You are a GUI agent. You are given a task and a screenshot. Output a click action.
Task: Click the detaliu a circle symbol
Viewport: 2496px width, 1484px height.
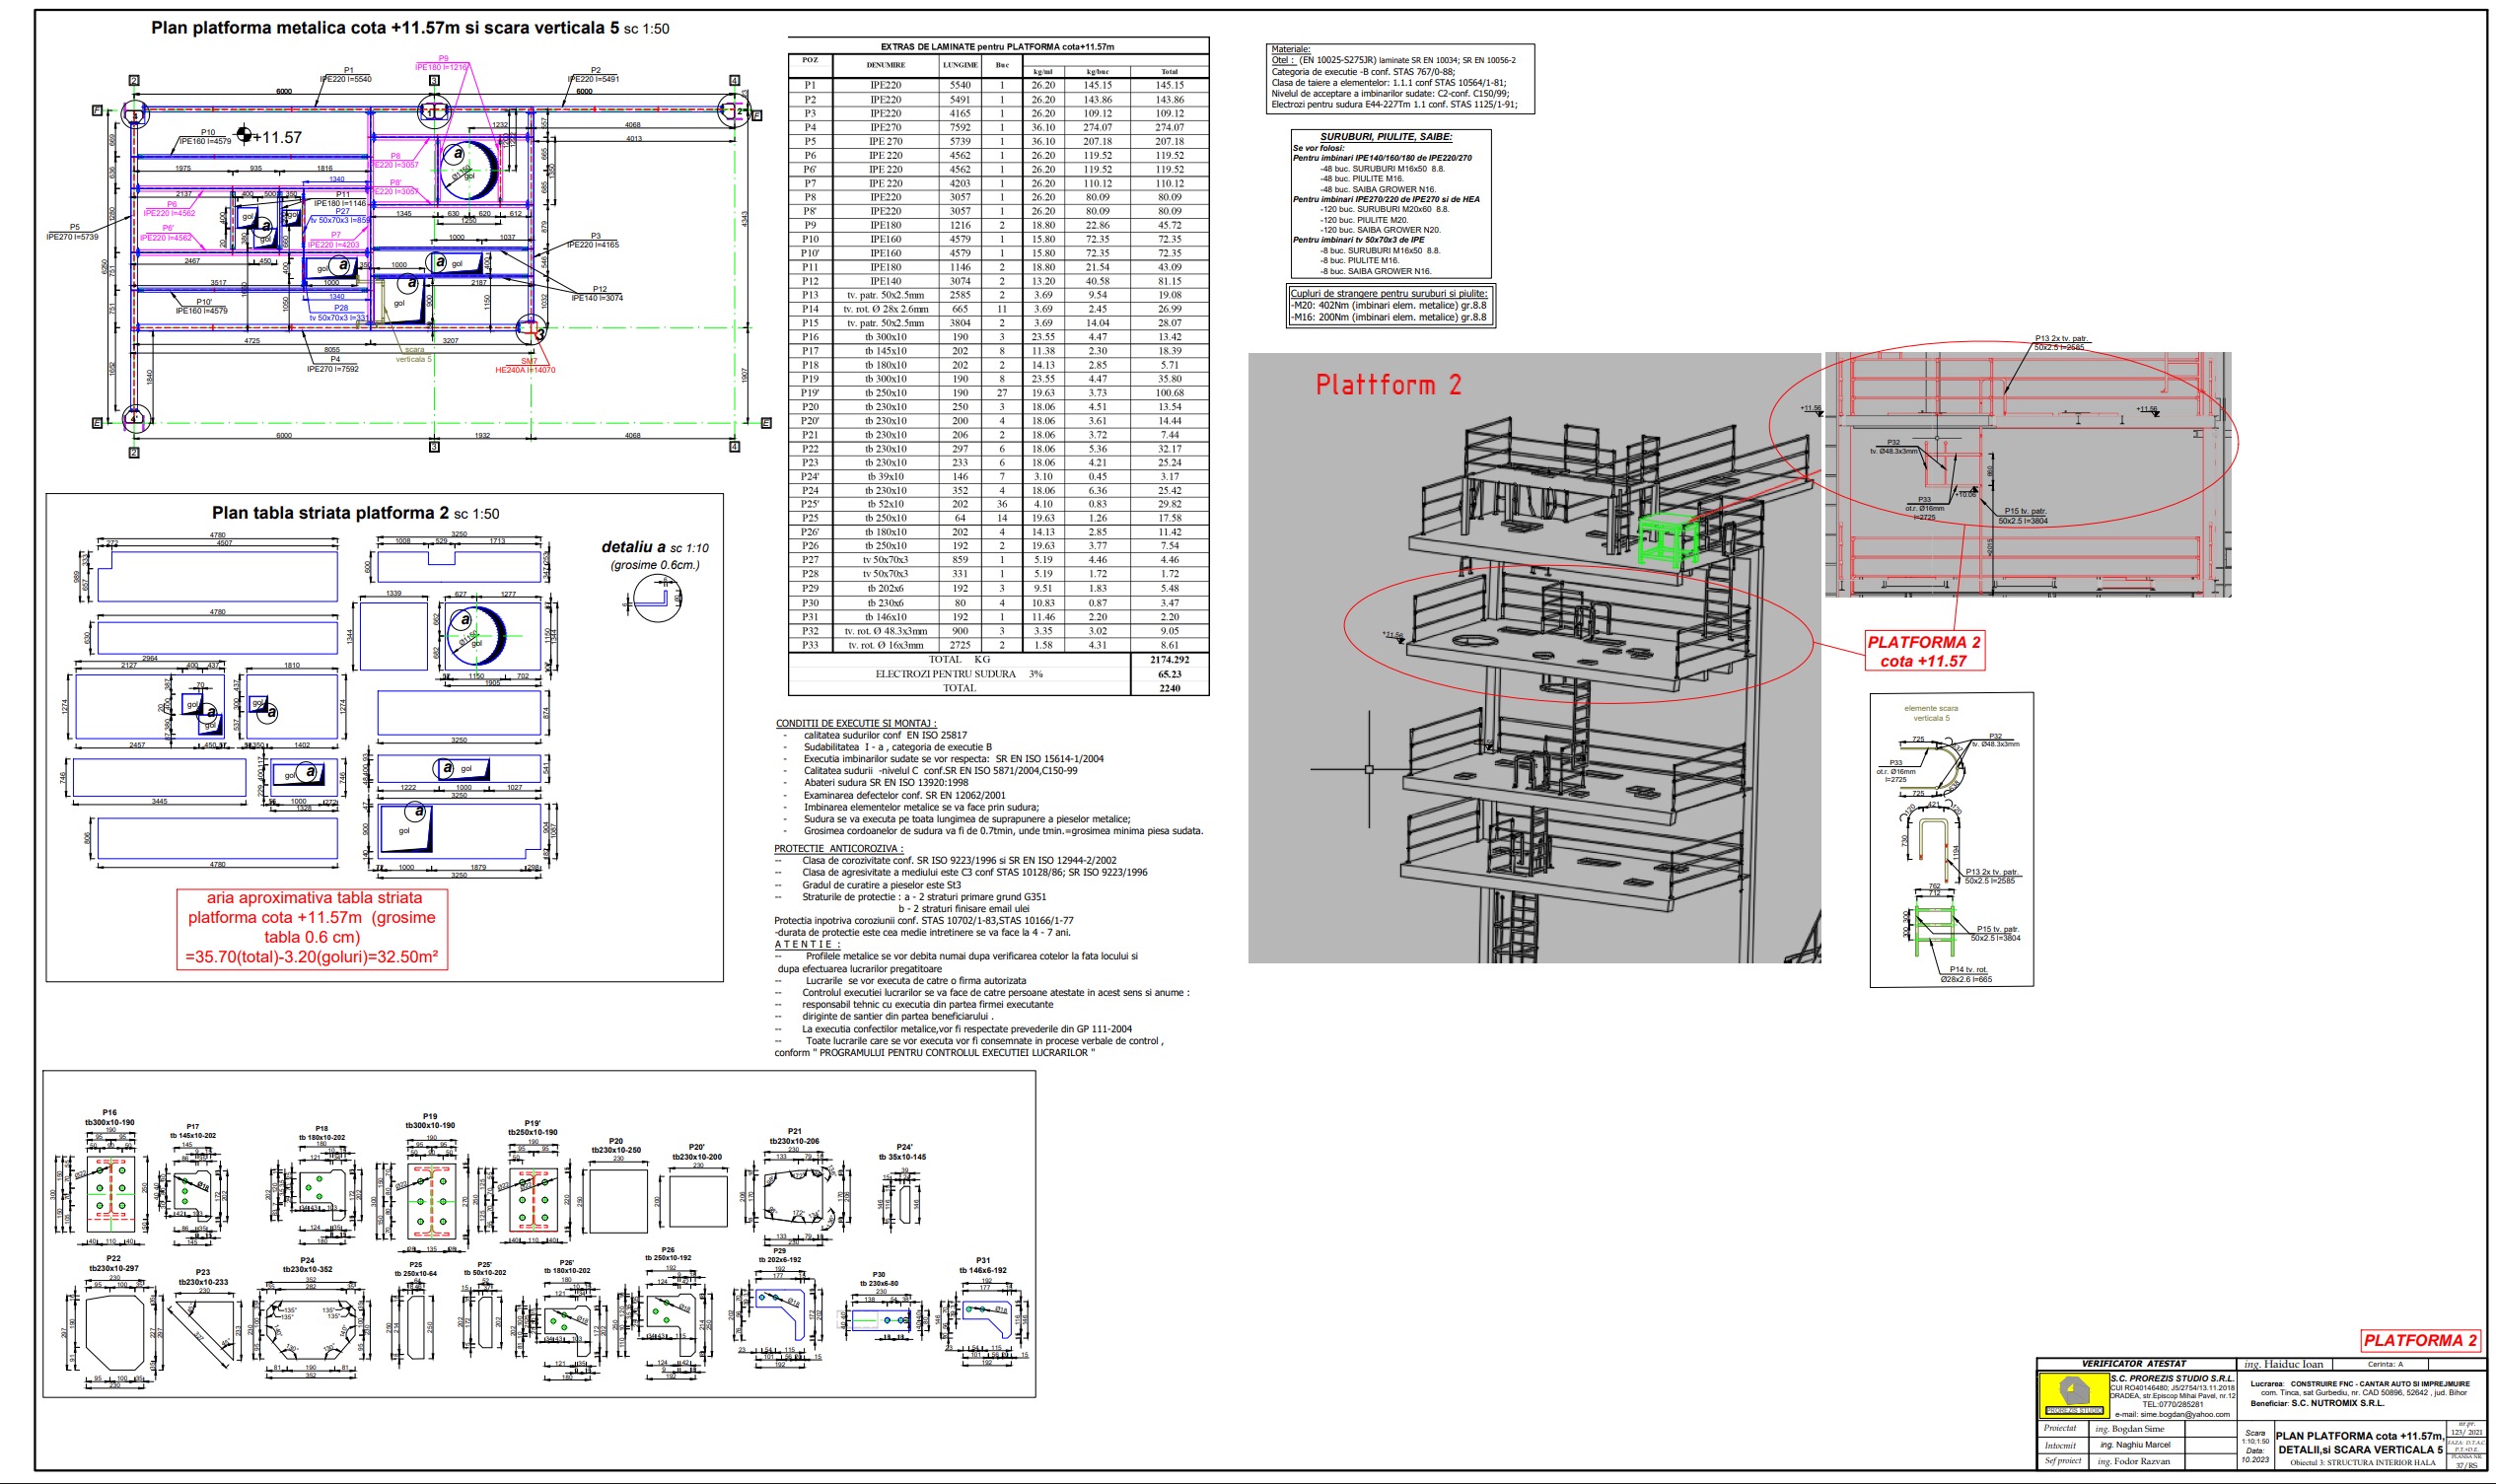coord(658,598)
